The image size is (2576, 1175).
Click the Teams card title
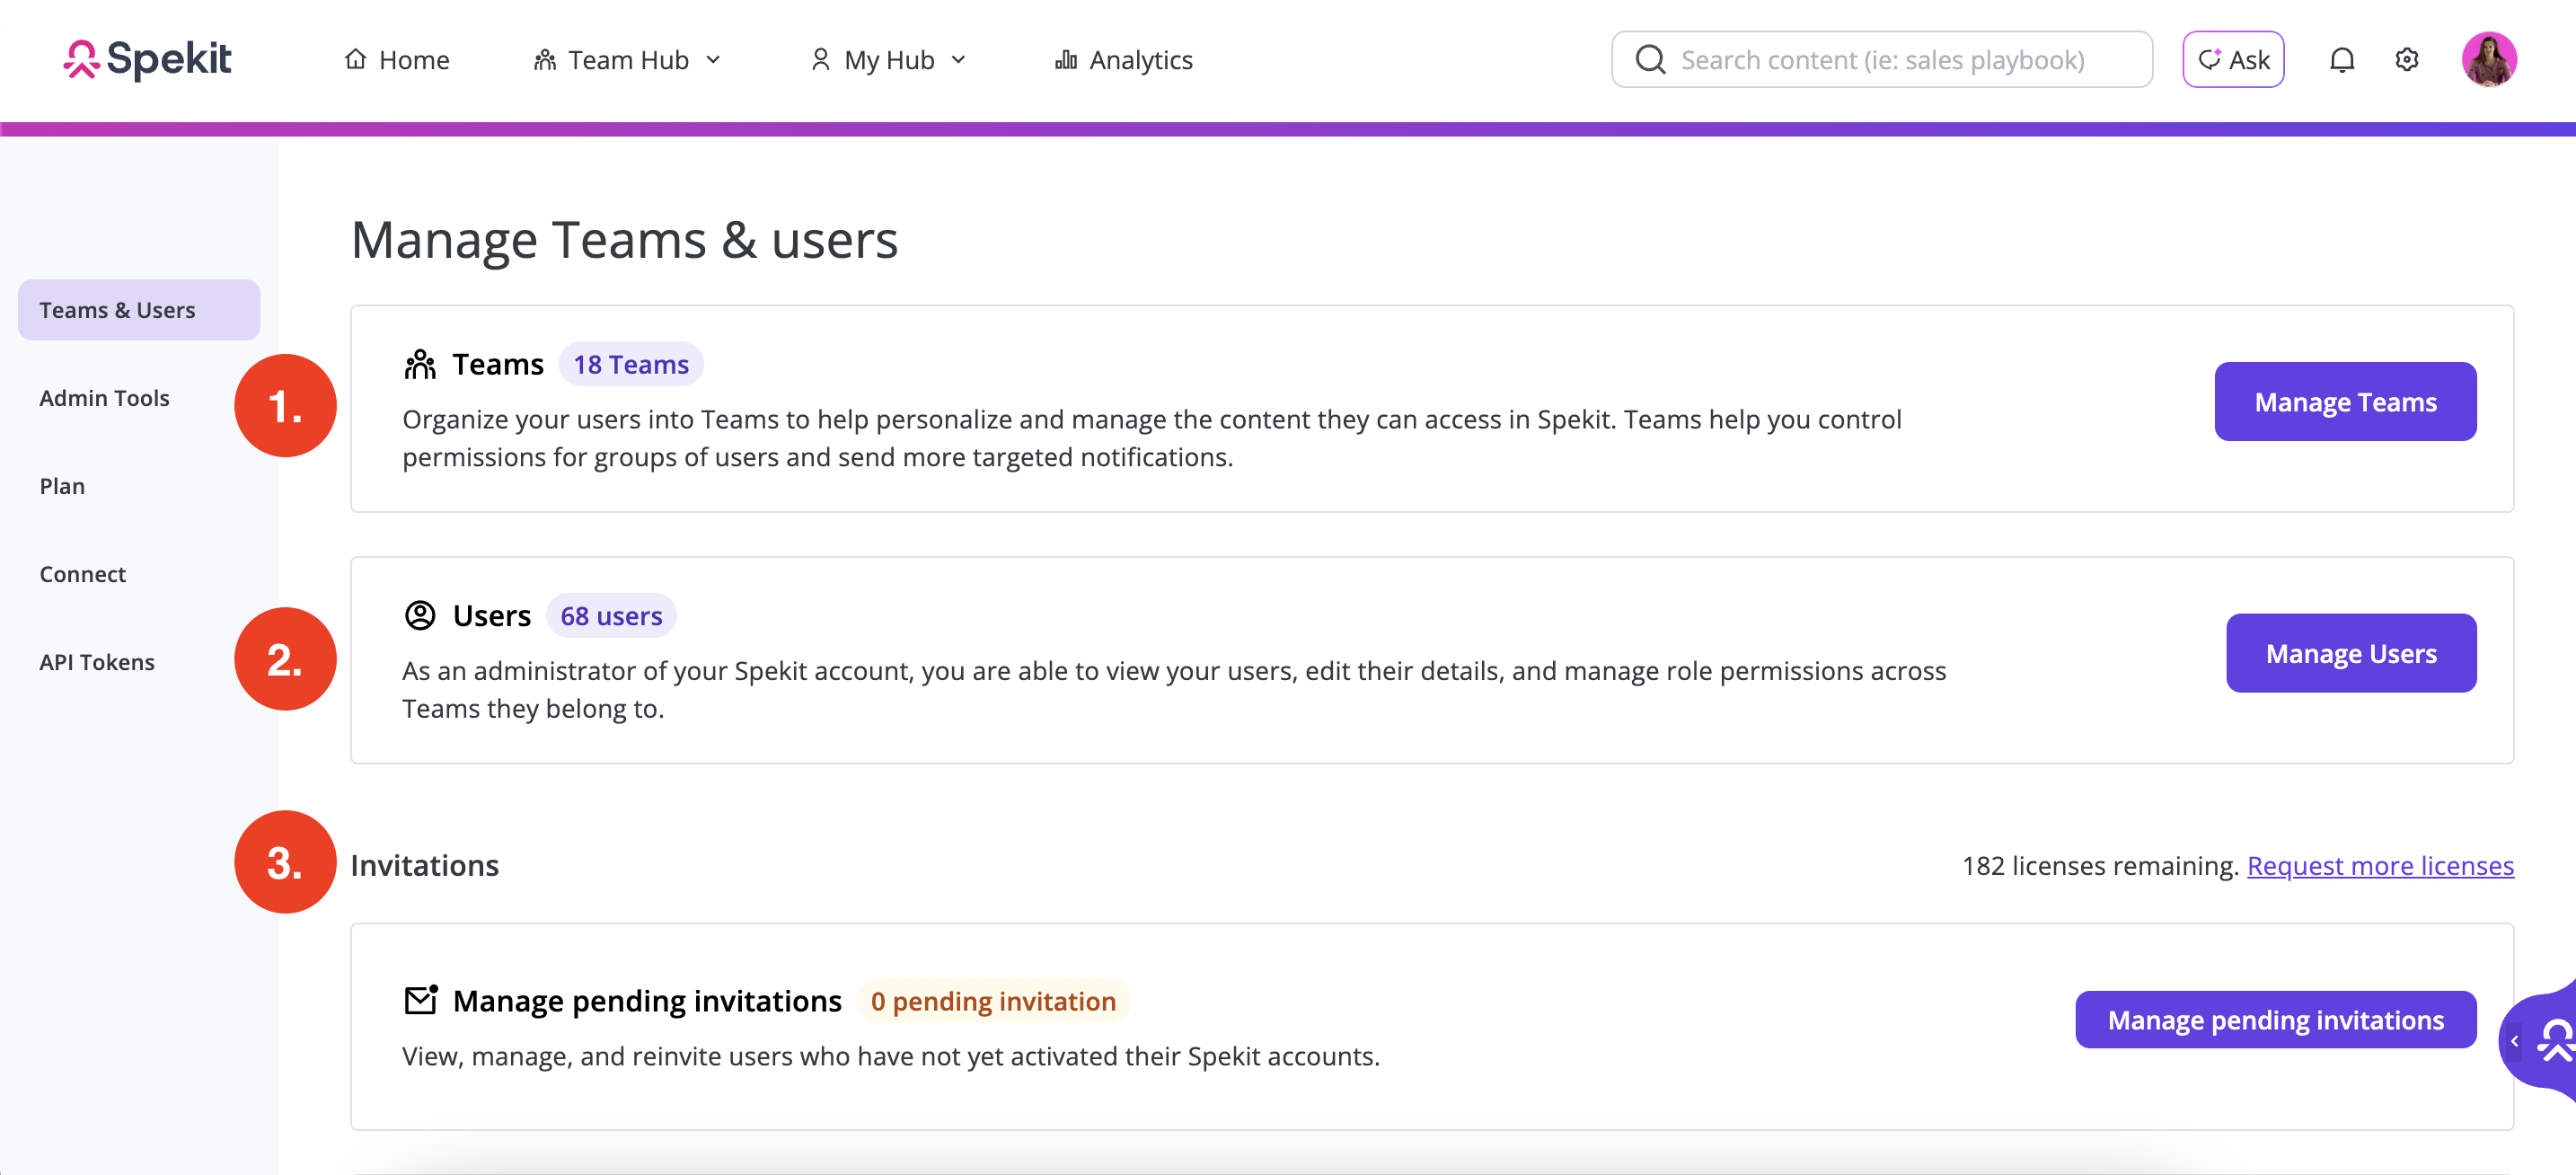[x=498, y=364]
